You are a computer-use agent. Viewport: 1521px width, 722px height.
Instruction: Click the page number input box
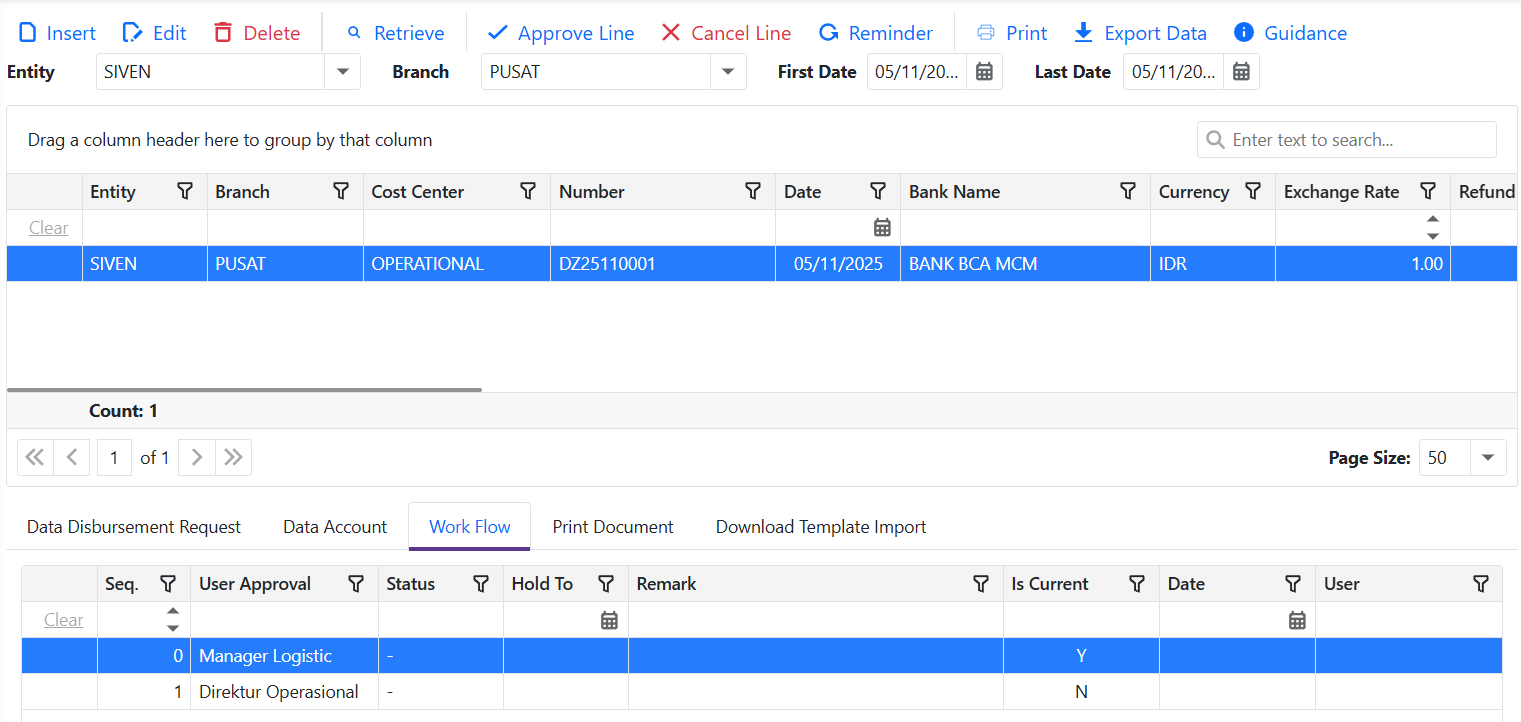coord(115,457)
